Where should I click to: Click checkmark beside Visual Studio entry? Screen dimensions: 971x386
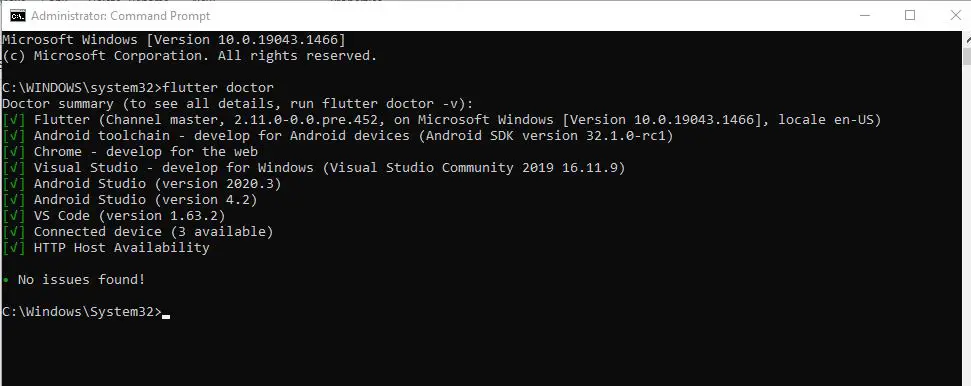click(14, 168)
